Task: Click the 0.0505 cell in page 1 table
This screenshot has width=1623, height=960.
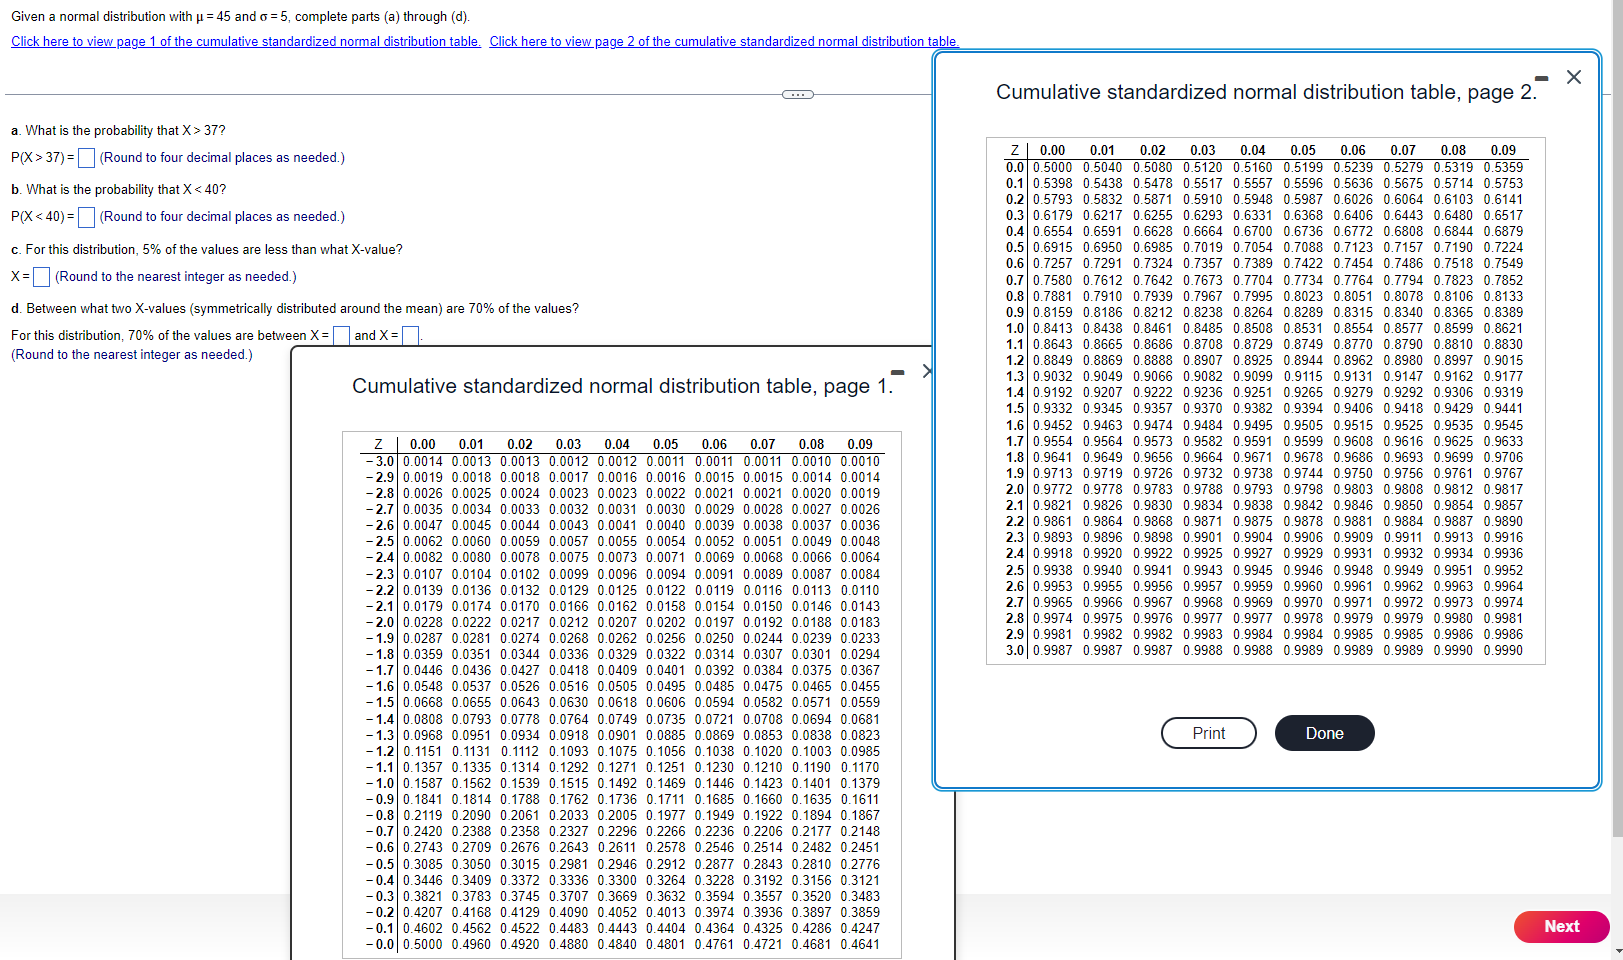Action: (617, 686)
